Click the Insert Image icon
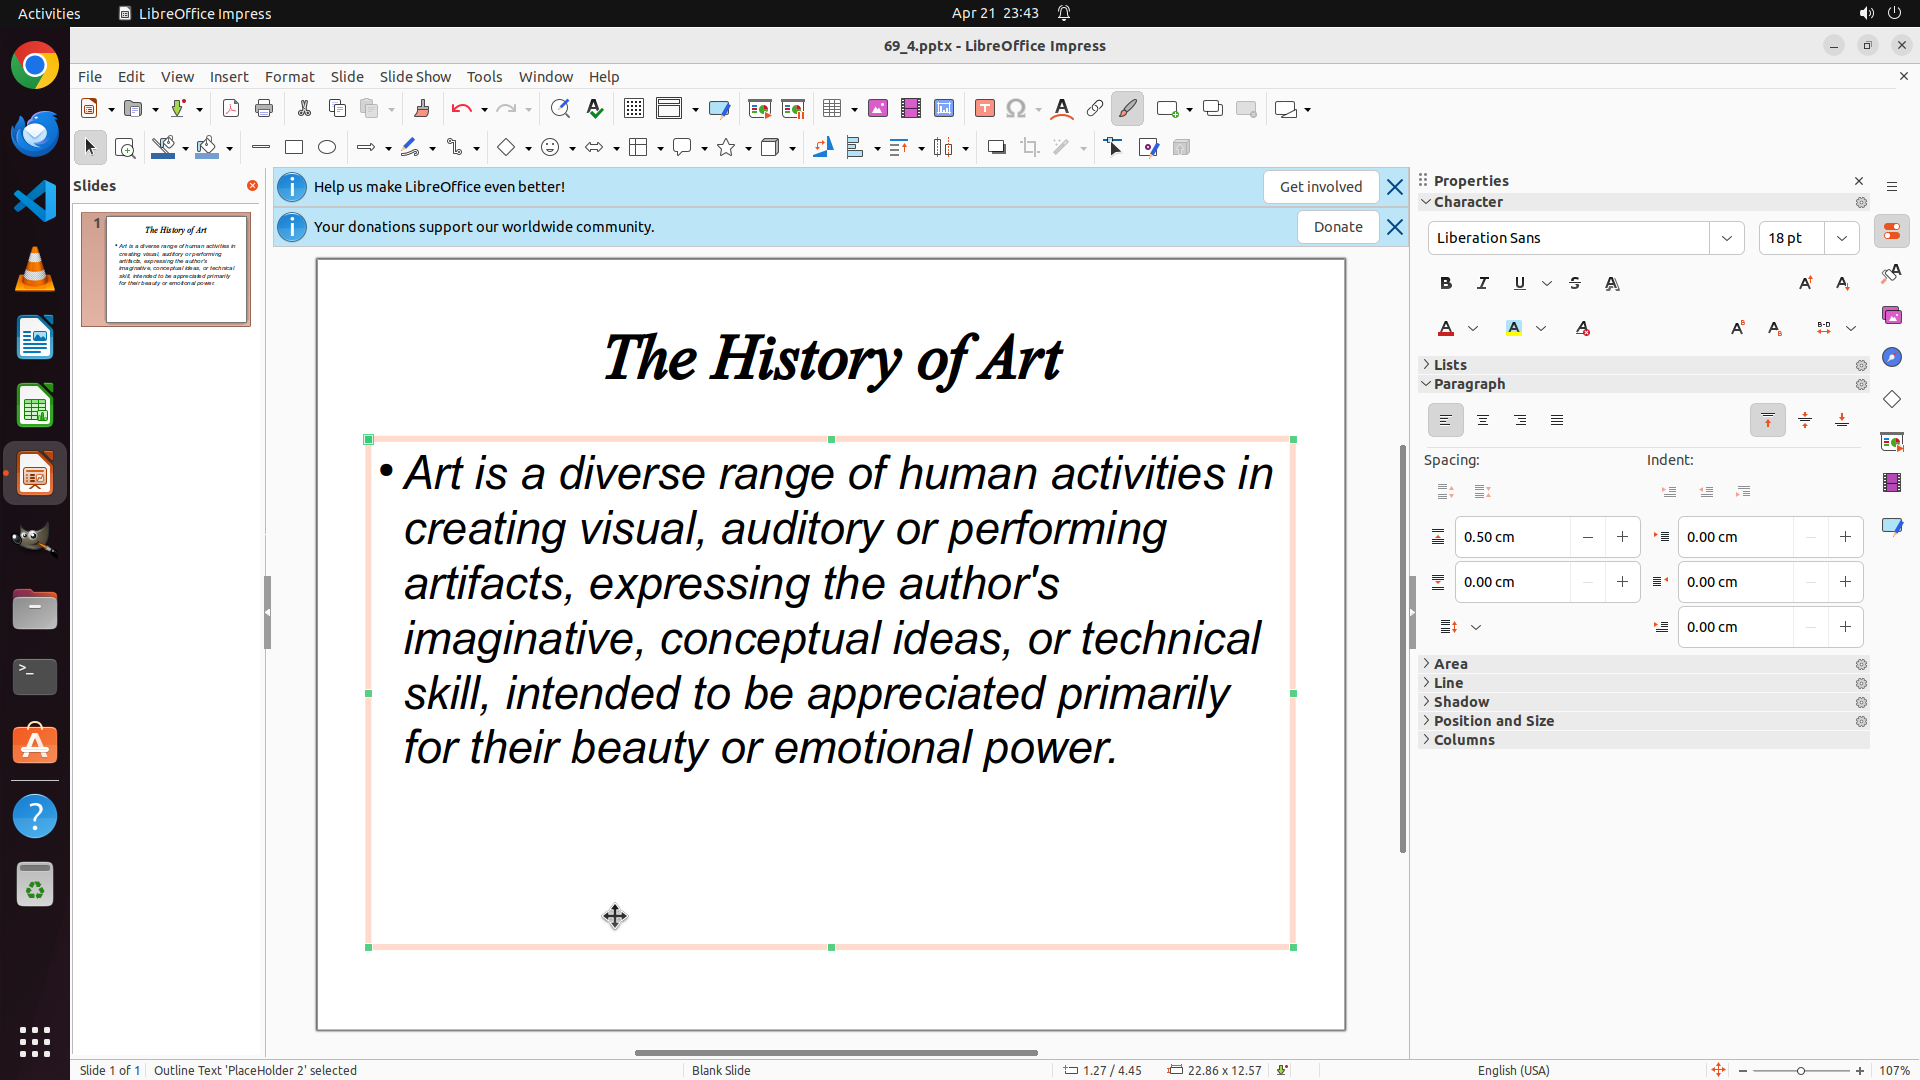 [878, 109]
